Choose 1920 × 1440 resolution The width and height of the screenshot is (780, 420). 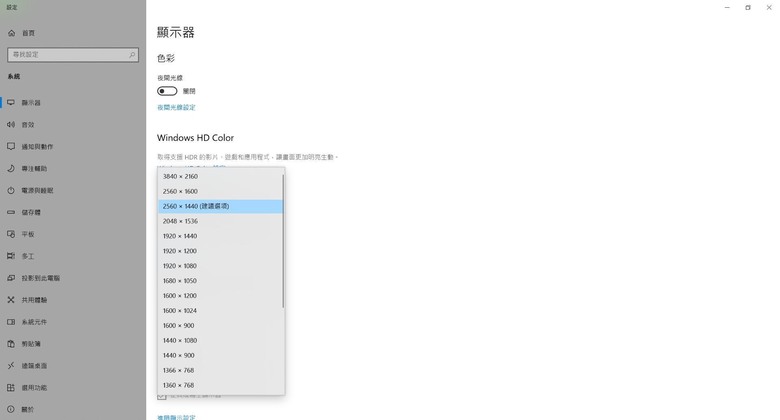[220, 236]
